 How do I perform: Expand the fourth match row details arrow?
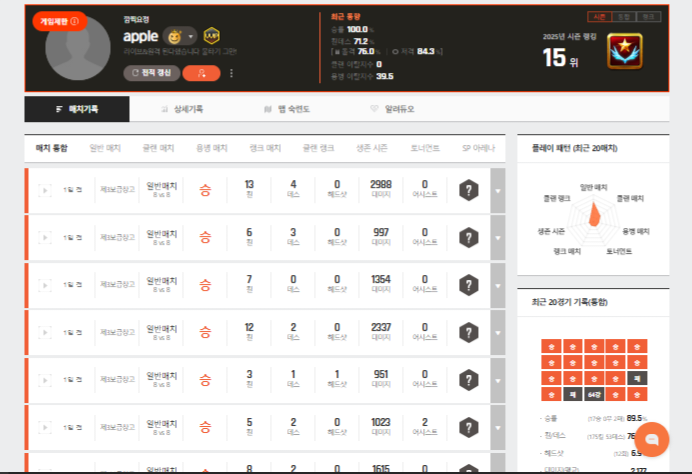click(x=498, y=334)
